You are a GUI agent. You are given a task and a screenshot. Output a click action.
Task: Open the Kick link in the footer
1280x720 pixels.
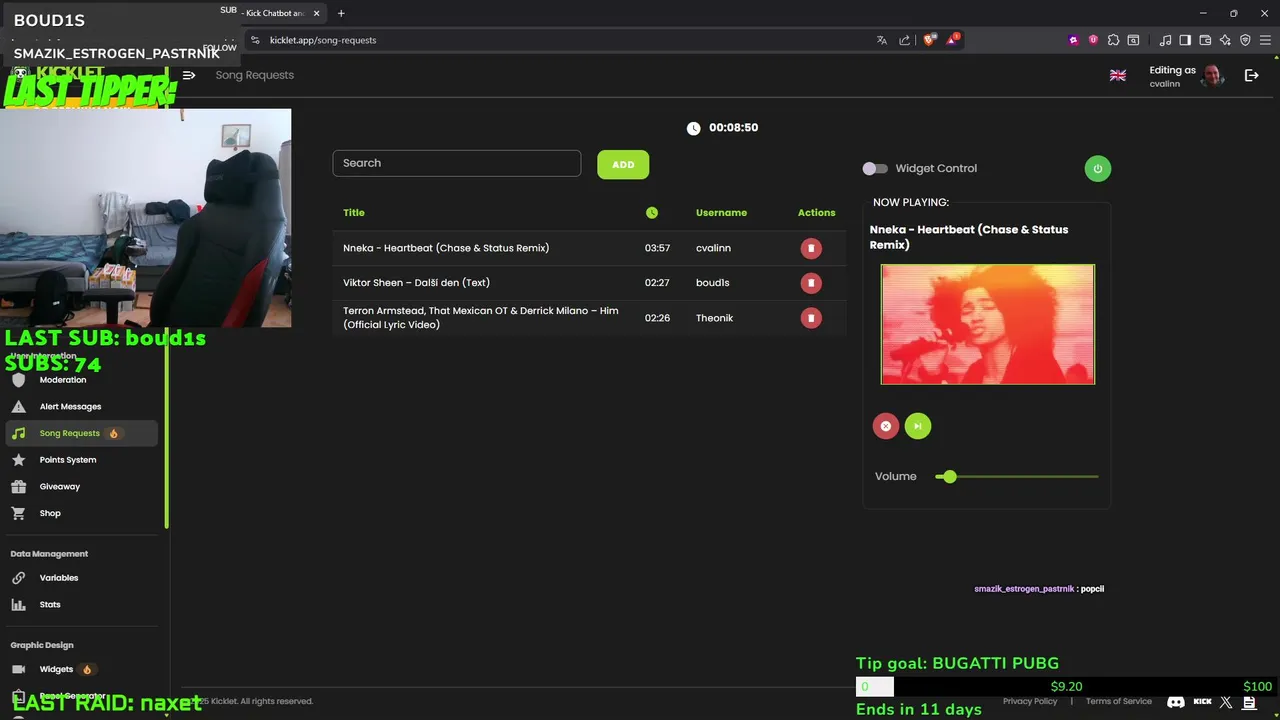(x=1203, y=702)
